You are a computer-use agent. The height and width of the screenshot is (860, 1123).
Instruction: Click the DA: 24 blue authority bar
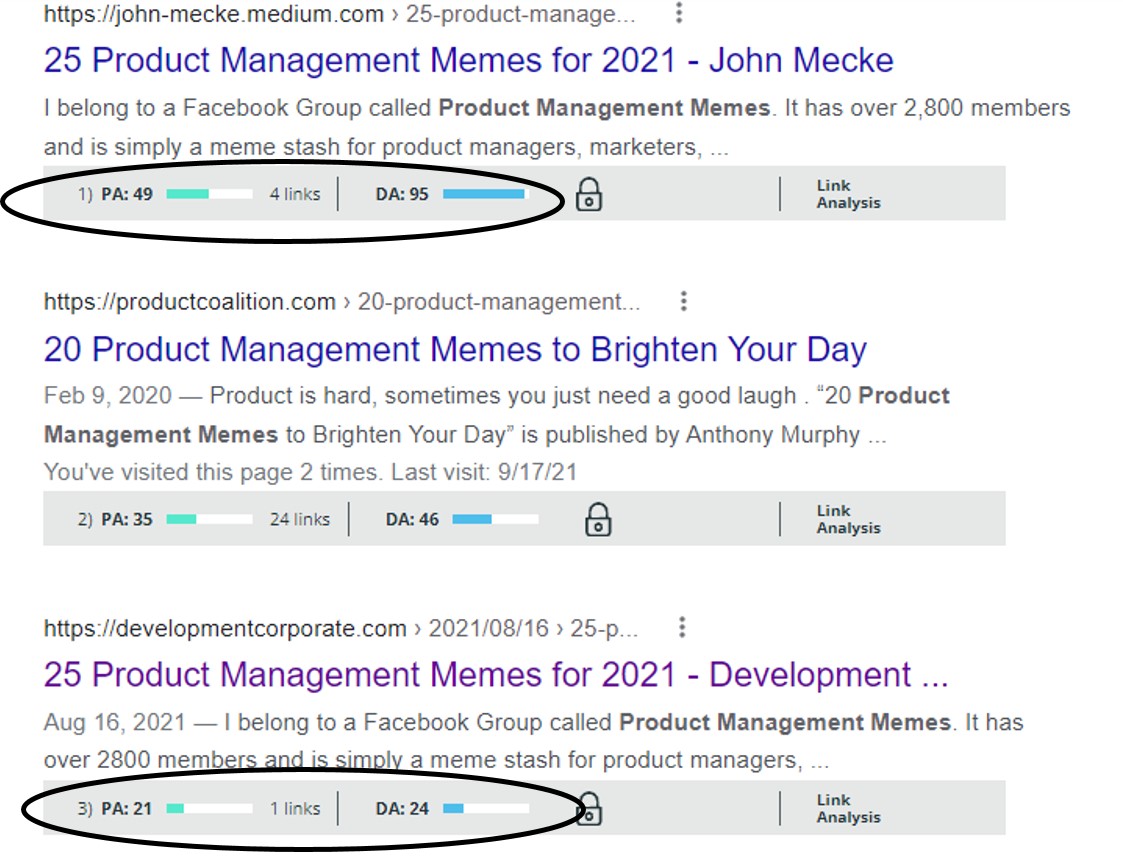[x=486, y=808]
